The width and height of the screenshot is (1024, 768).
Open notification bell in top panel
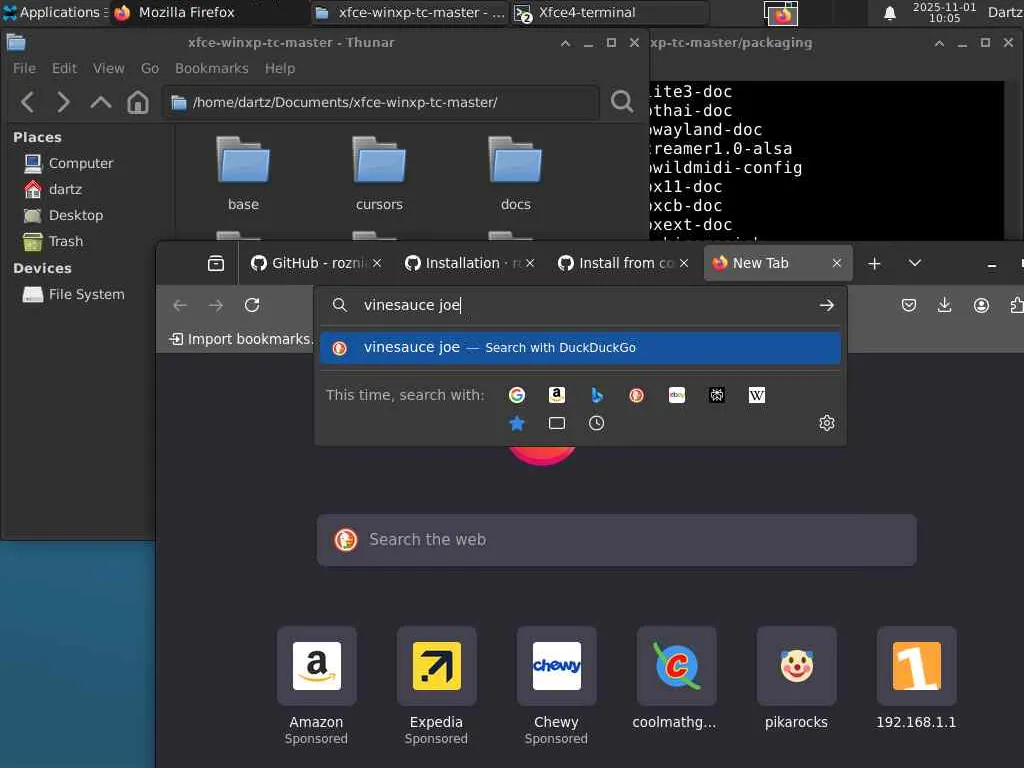[x=889, y=12]
